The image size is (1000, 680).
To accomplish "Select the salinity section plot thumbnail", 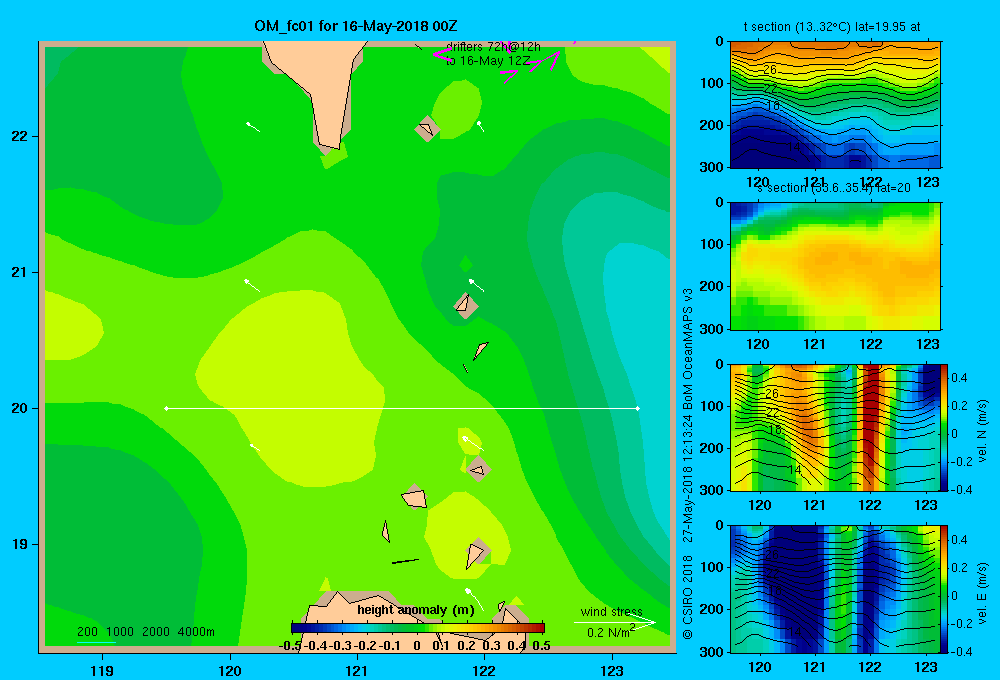I will (835, 266).
